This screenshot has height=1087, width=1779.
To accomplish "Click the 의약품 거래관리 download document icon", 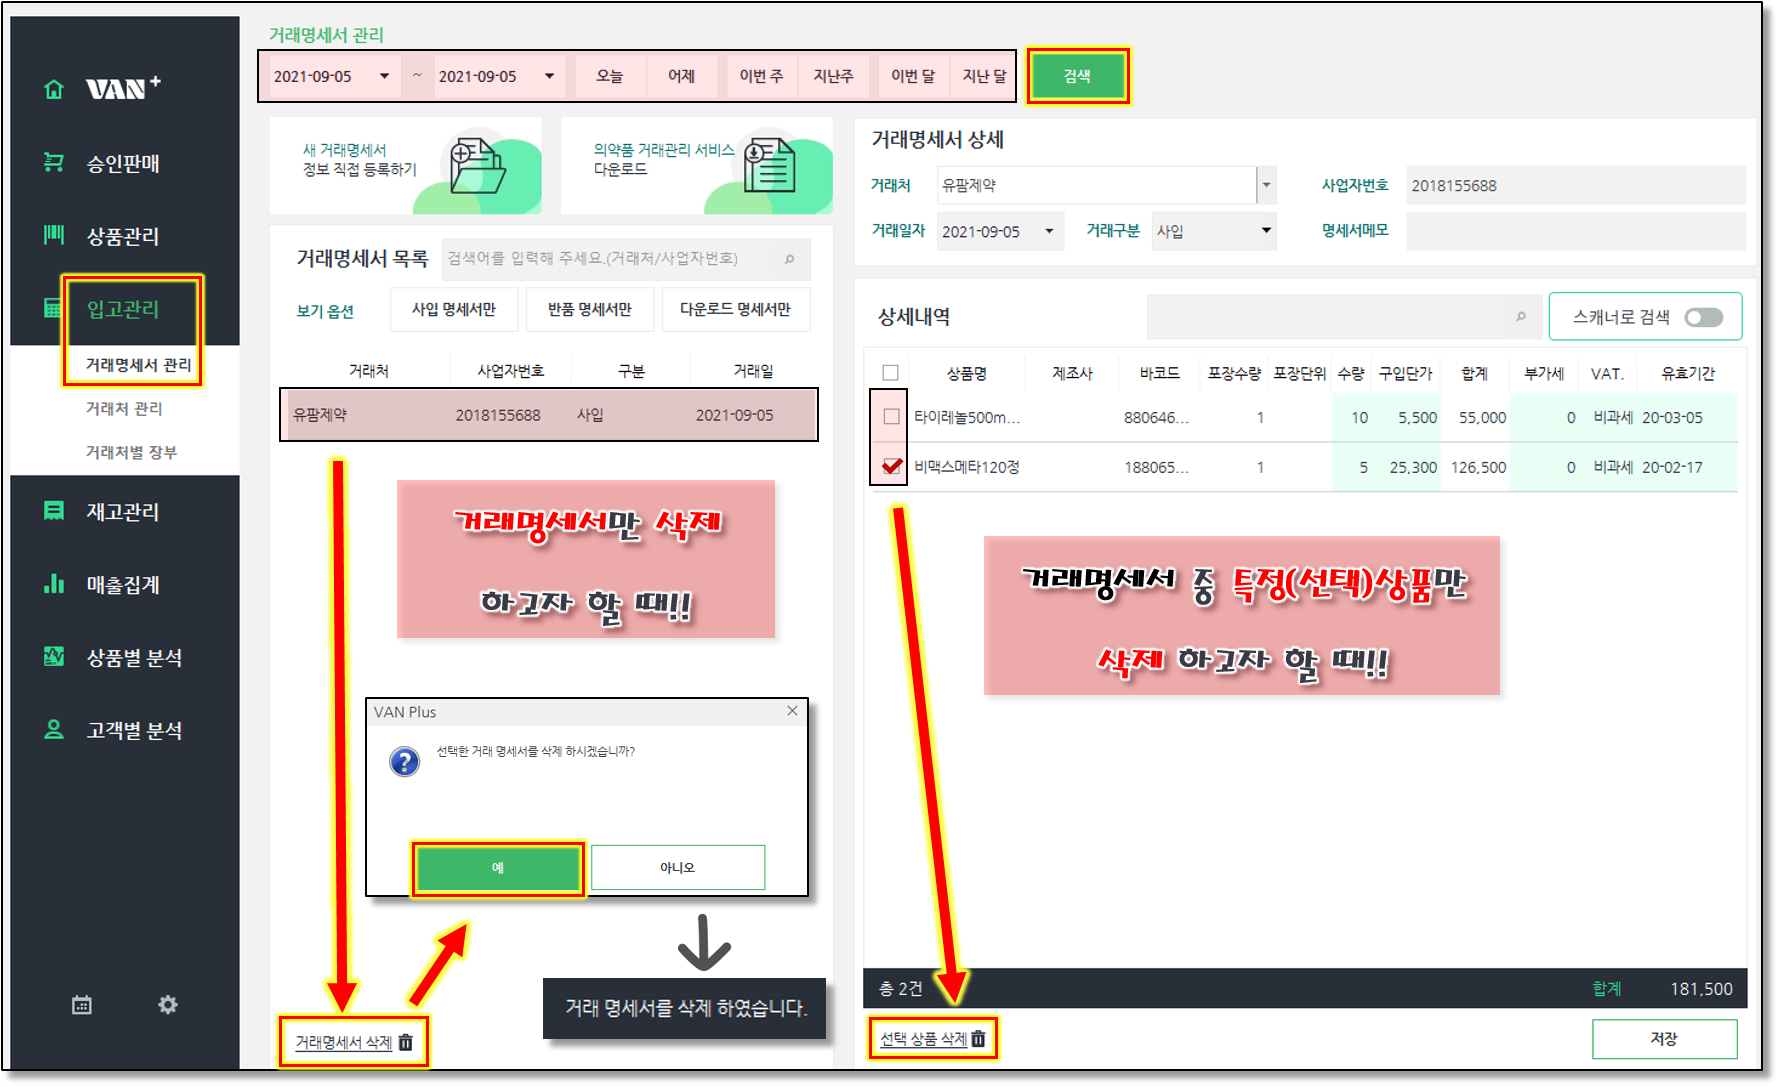I will coord(770,165).
